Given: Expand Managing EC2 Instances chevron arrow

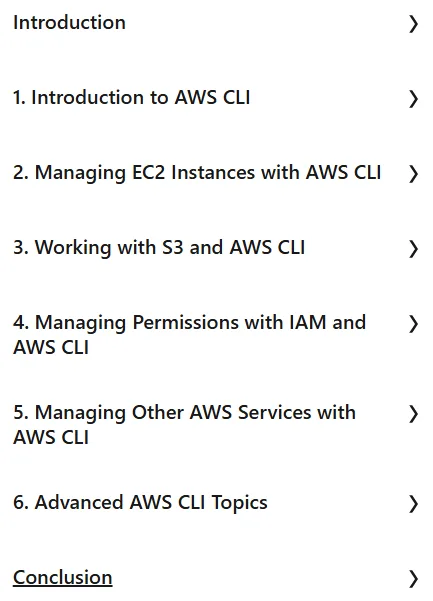Looking at the screenshot, I should click(413, 174).
